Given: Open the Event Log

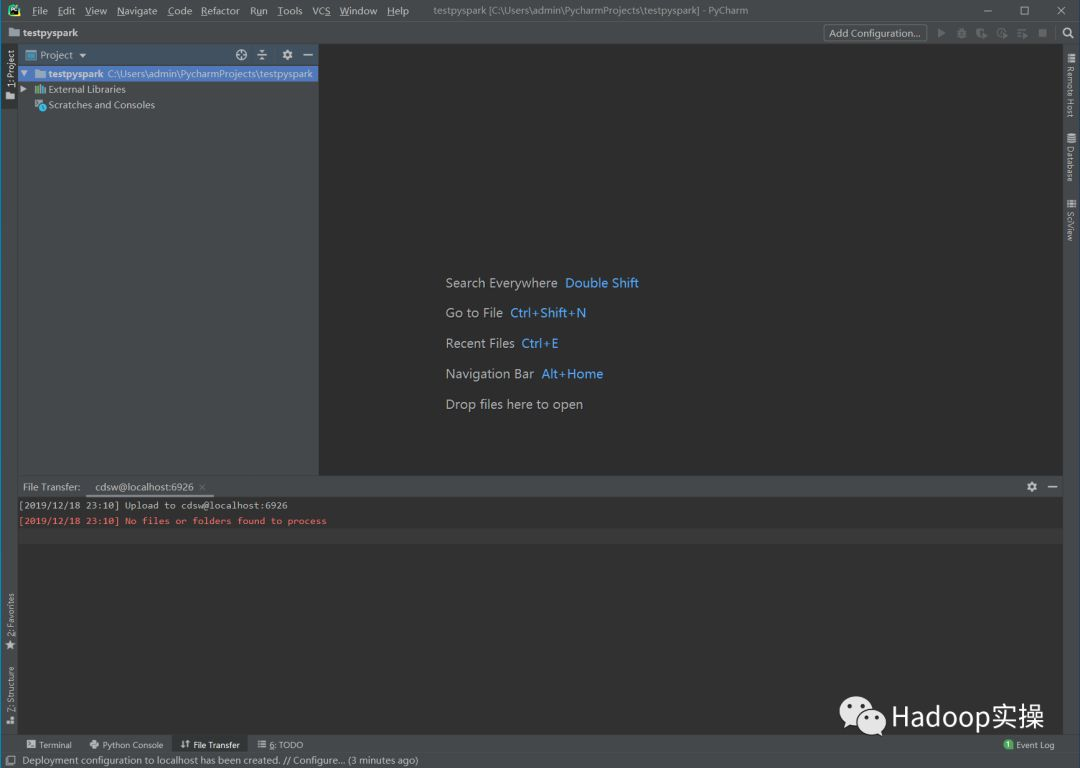Looking at the screenshot, I should (x=1029, y=745).
